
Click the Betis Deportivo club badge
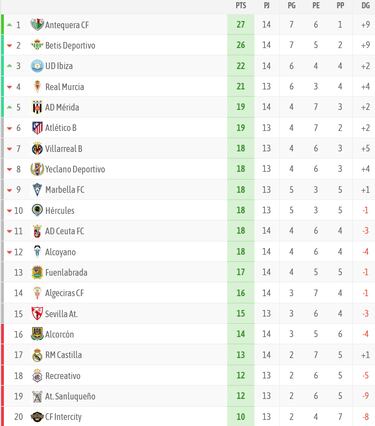tap(37, 45)
